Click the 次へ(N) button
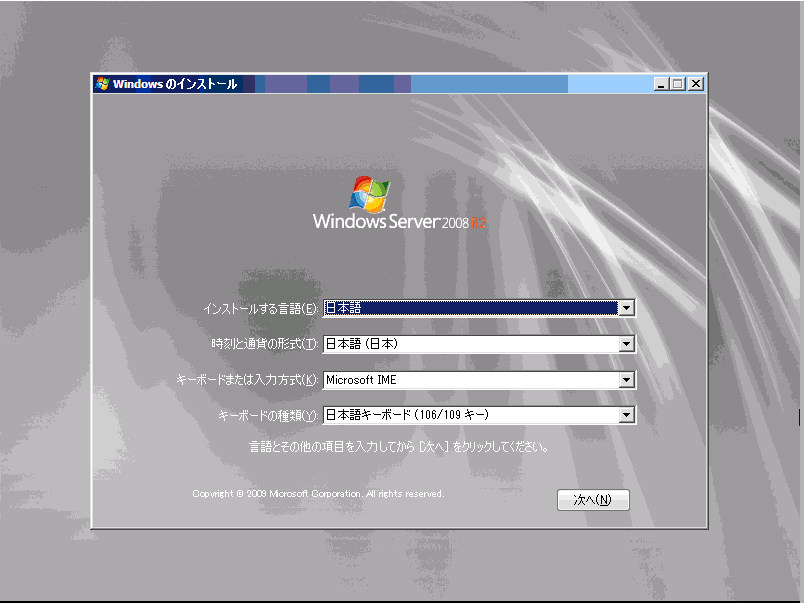 [593, 499]
